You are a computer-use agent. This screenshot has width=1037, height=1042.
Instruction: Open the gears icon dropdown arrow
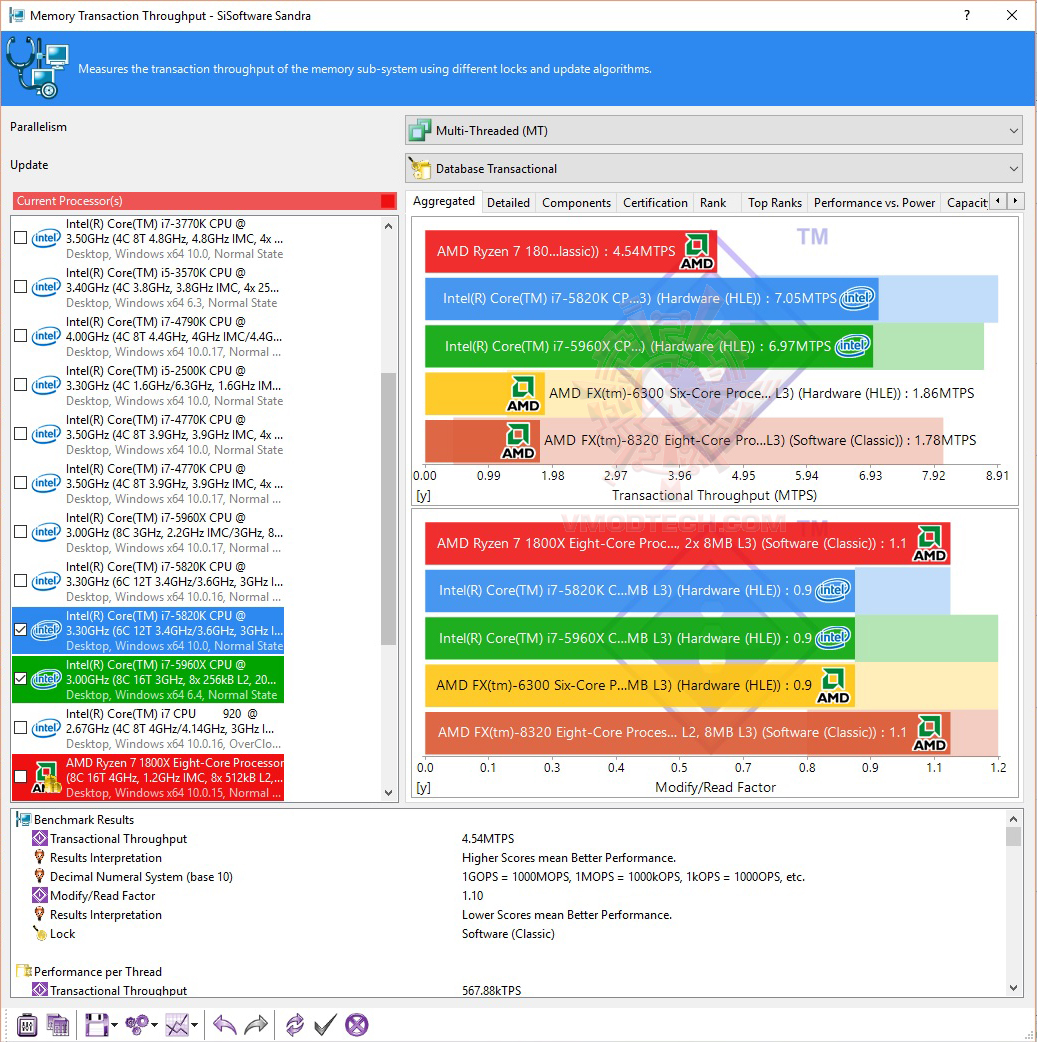pyautogui.click(x=155, y=1025)
